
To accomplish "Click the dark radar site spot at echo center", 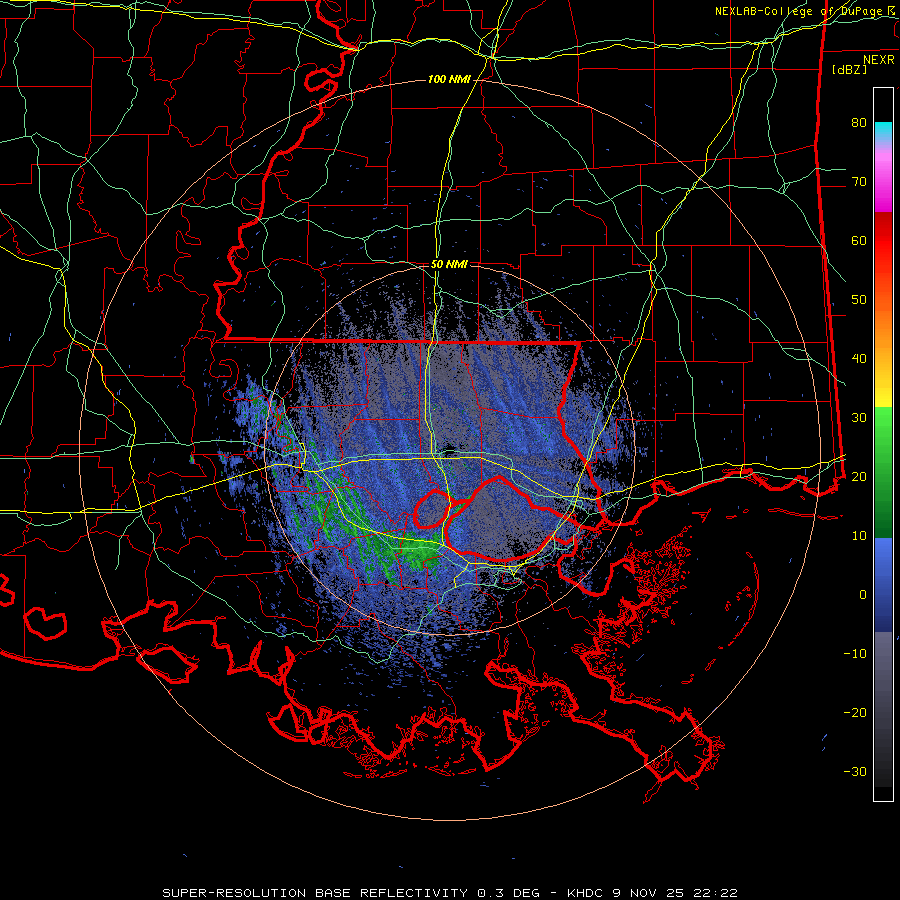I will pos(450,451).
